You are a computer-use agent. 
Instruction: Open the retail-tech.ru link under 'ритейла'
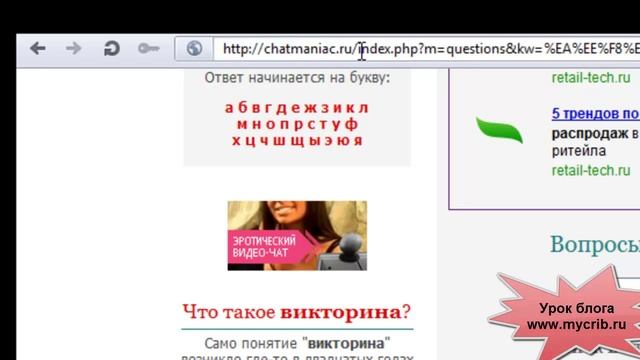coord(591,170)
